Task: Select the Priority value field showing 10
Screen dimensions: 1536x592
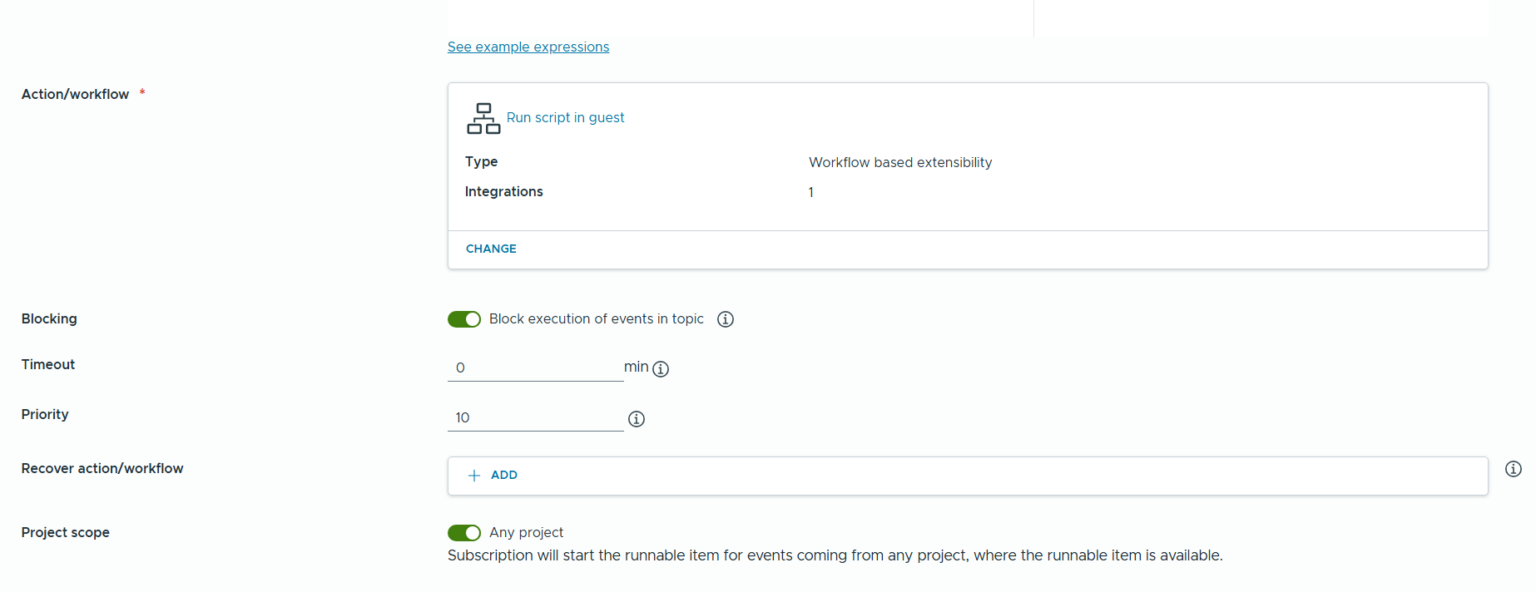Action: [535, 417]
